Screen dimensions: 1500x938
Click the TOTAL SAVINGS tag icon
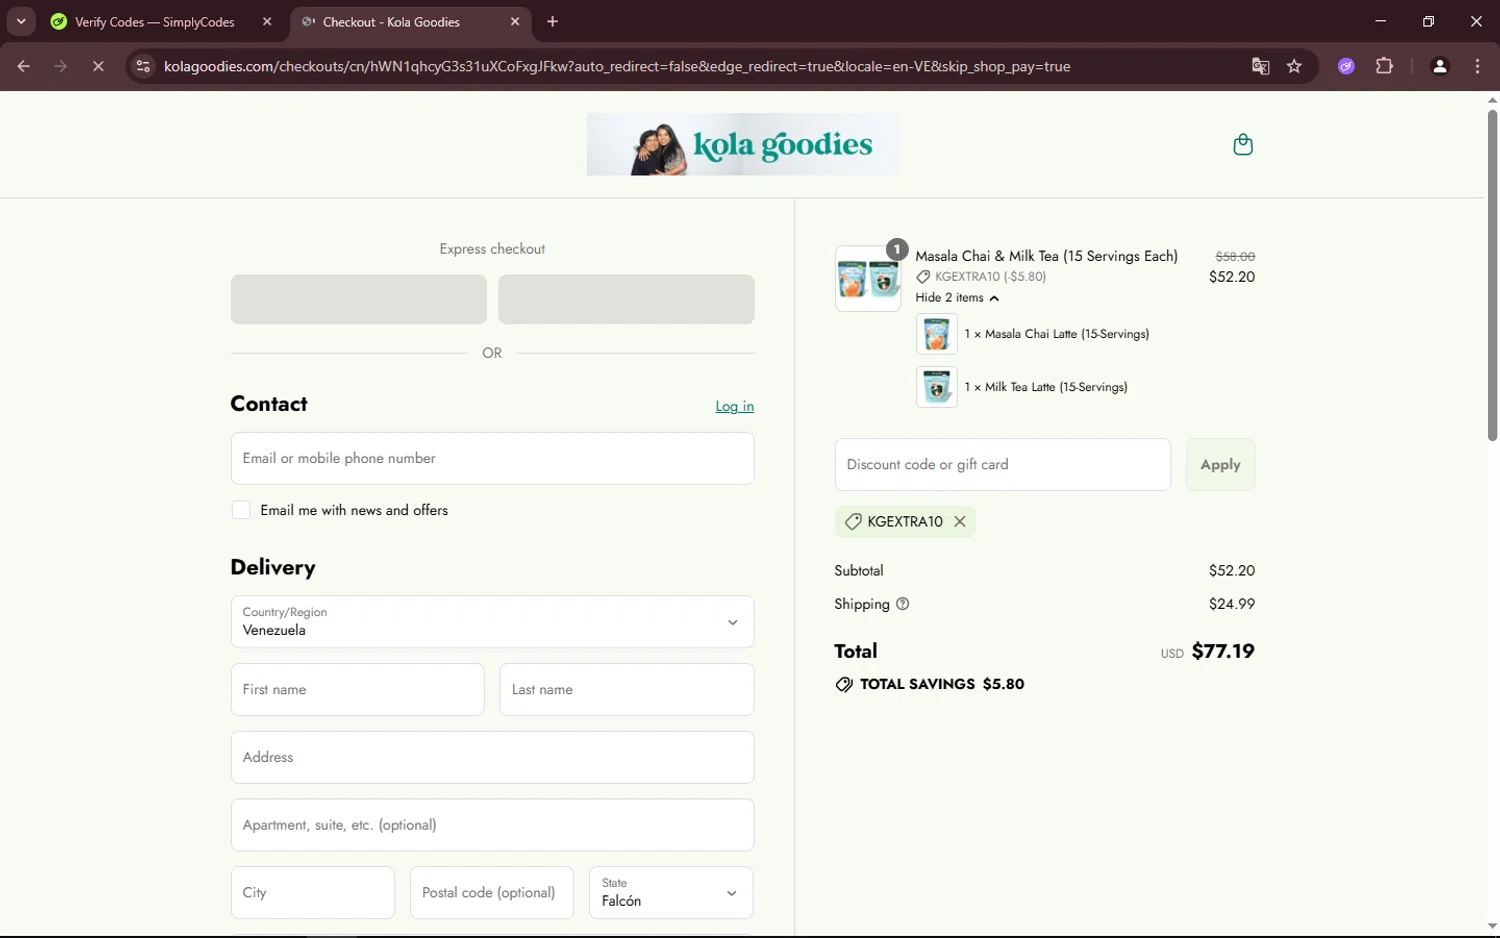tap(844, 685)
